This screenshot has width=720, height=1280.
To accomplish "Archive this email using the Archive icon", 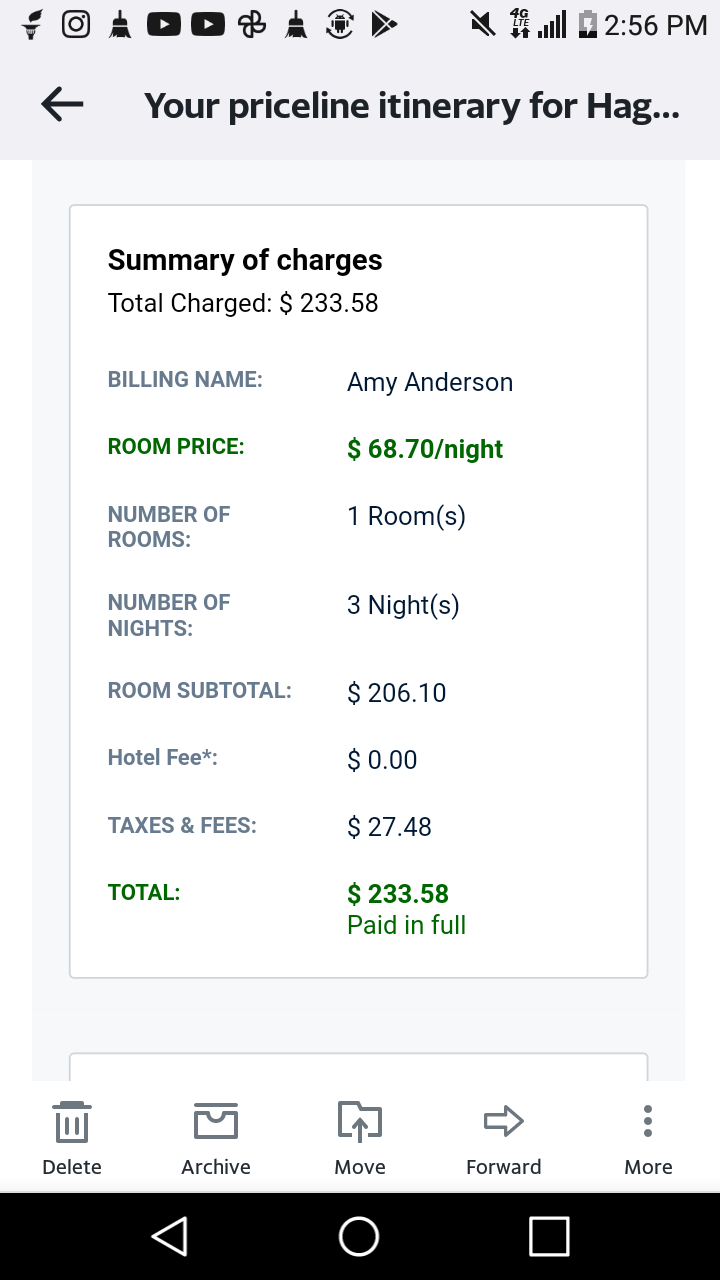I will click(216, 1122).
